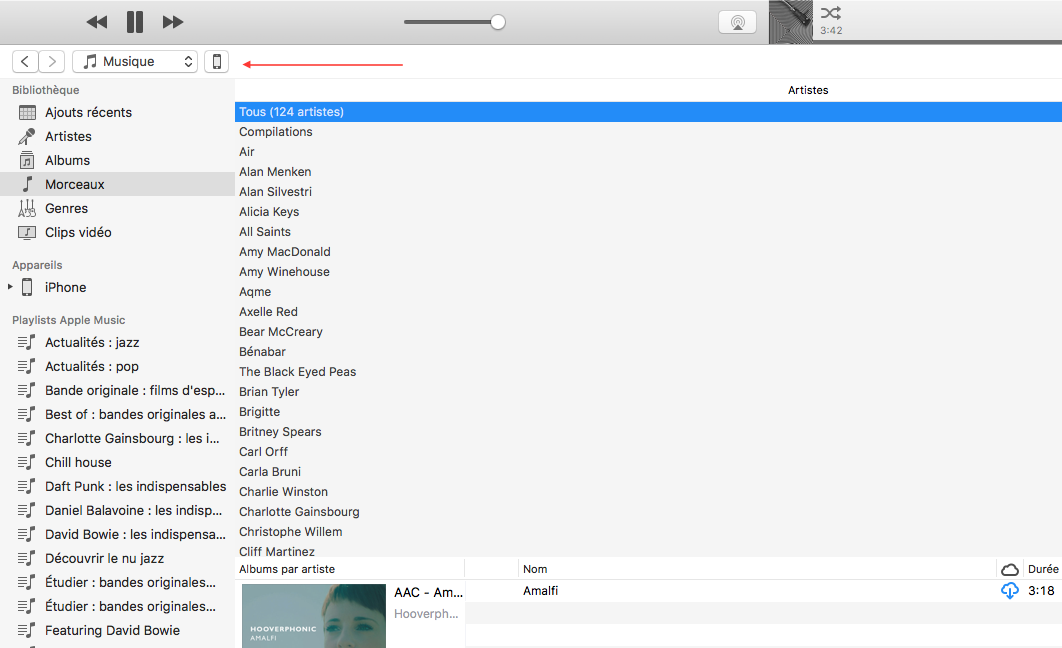Screen dimensions: 1062x648
Task: Open the AirPlay output menu
Action: 738,22
